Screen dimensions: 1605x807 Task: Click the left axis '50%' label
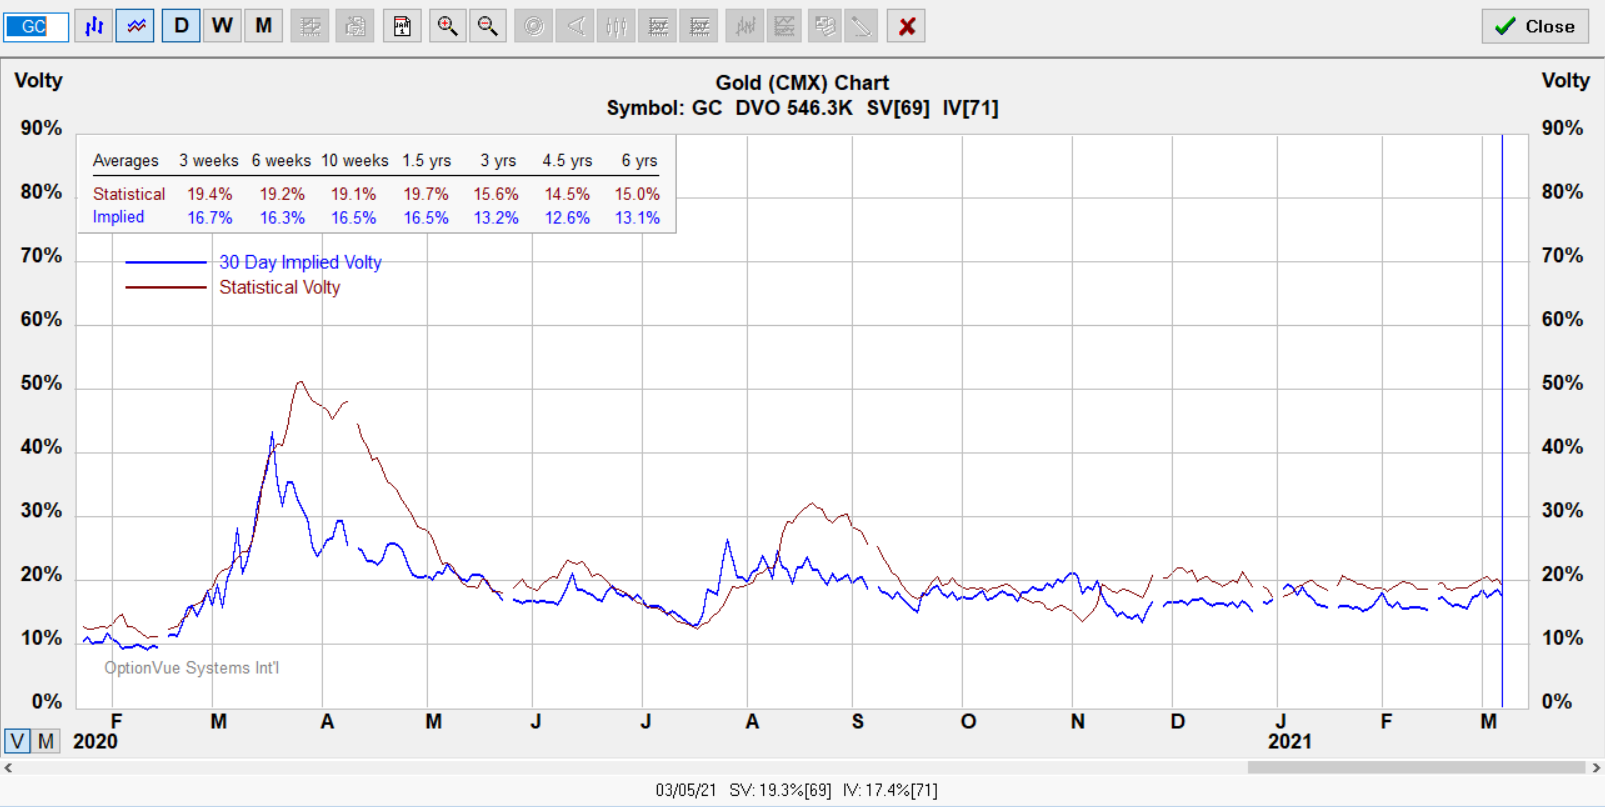pos(41,383)
